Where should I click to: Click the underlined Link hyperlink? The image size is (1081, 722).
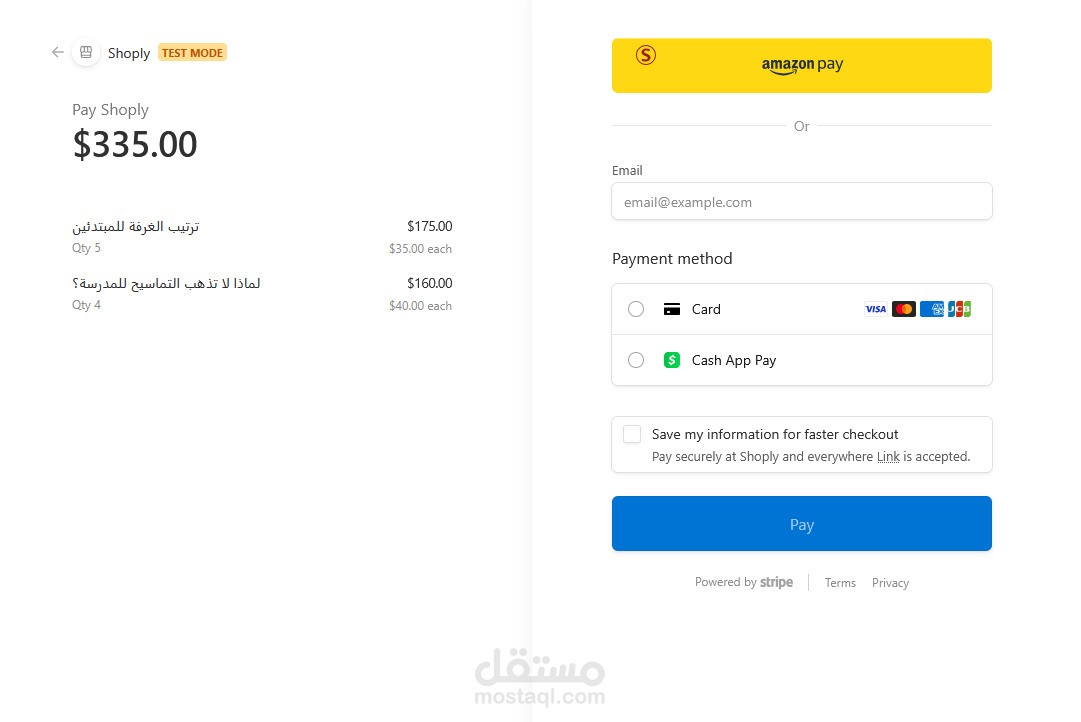click(888, 457)
